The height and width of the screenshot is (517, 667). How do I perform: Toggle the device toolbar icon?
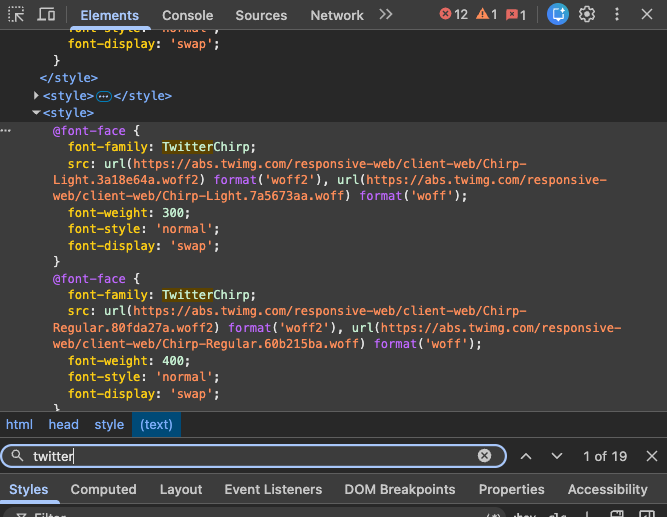point(46,15)
